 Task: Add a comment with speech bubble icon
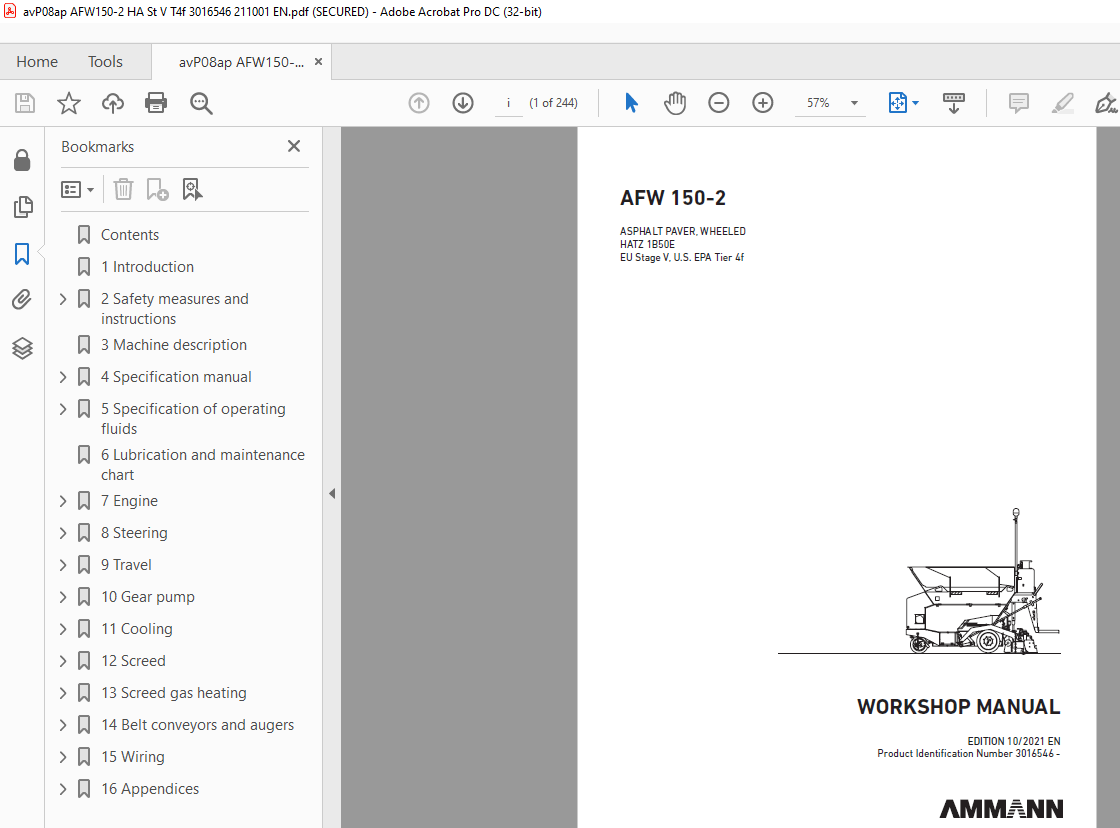(1019, 103)
